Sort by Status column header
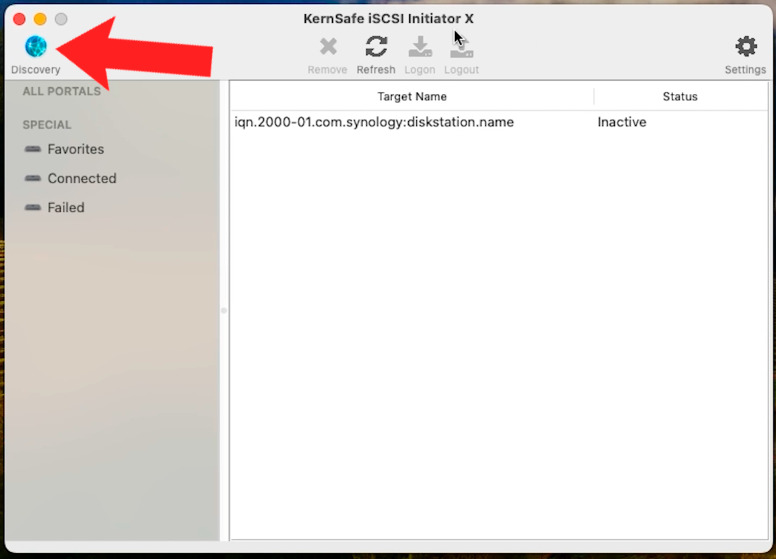This screenshot has height=559, width=776. (680, 96)
